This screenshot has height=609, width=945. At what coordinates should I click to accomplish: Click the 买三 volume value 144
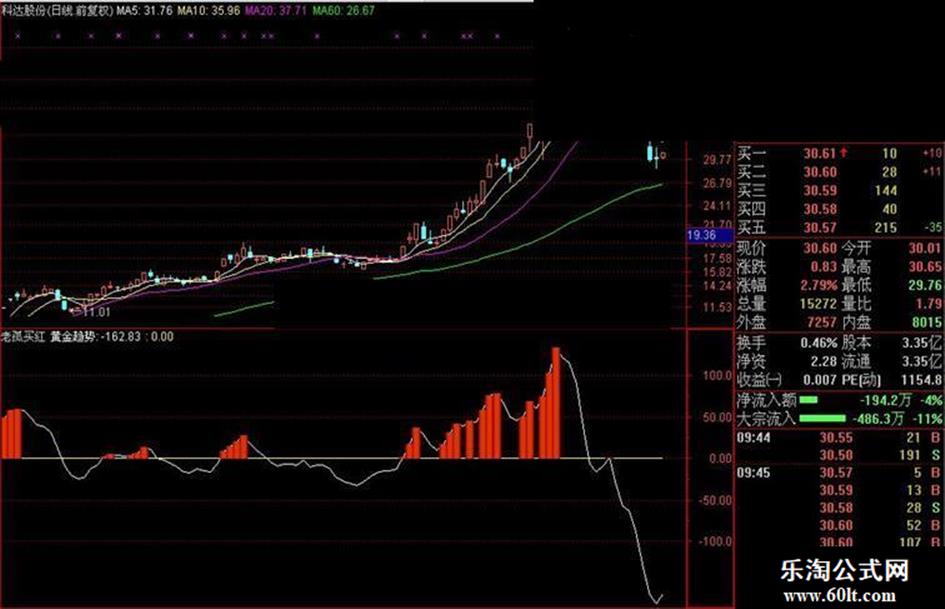(x=886, y=191)
